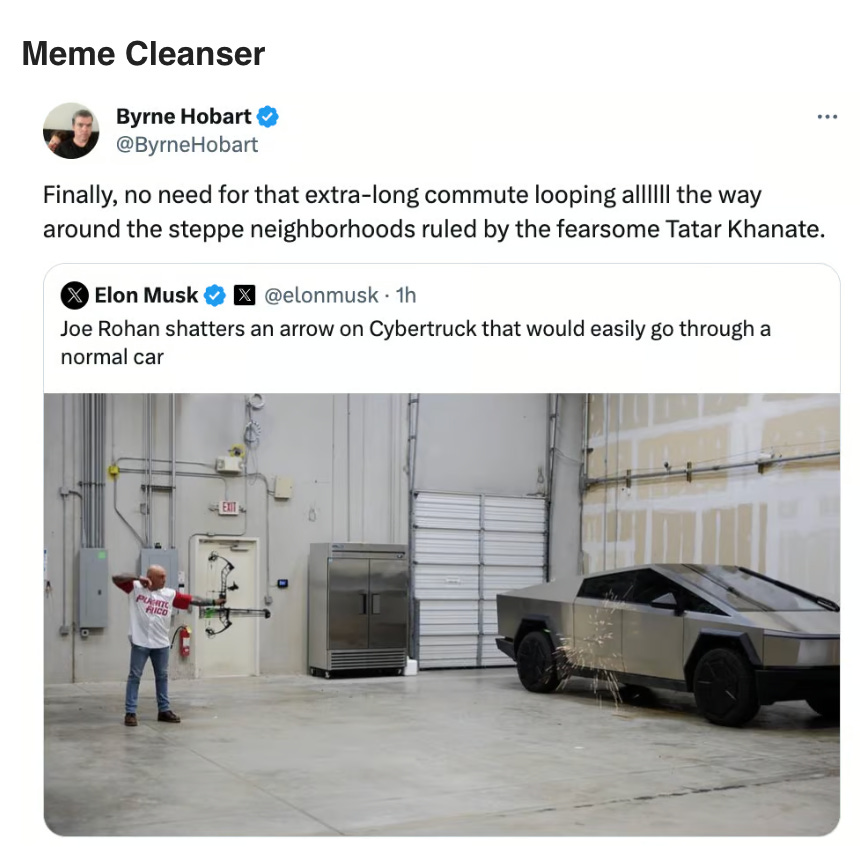Click Elon Musk's X logo avatar
The height and width of the screenshot is (854, 860).
tap(75, 295)
